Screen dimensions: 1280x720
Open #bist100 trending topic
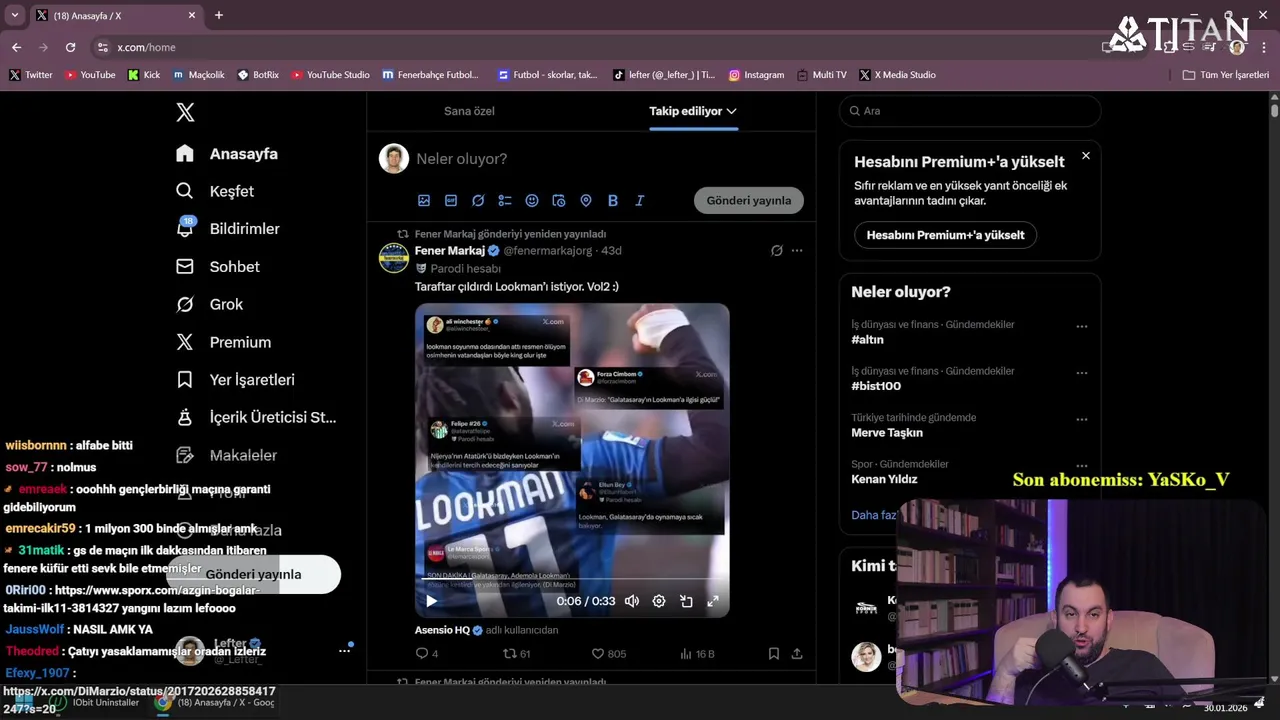click(876, 386)
